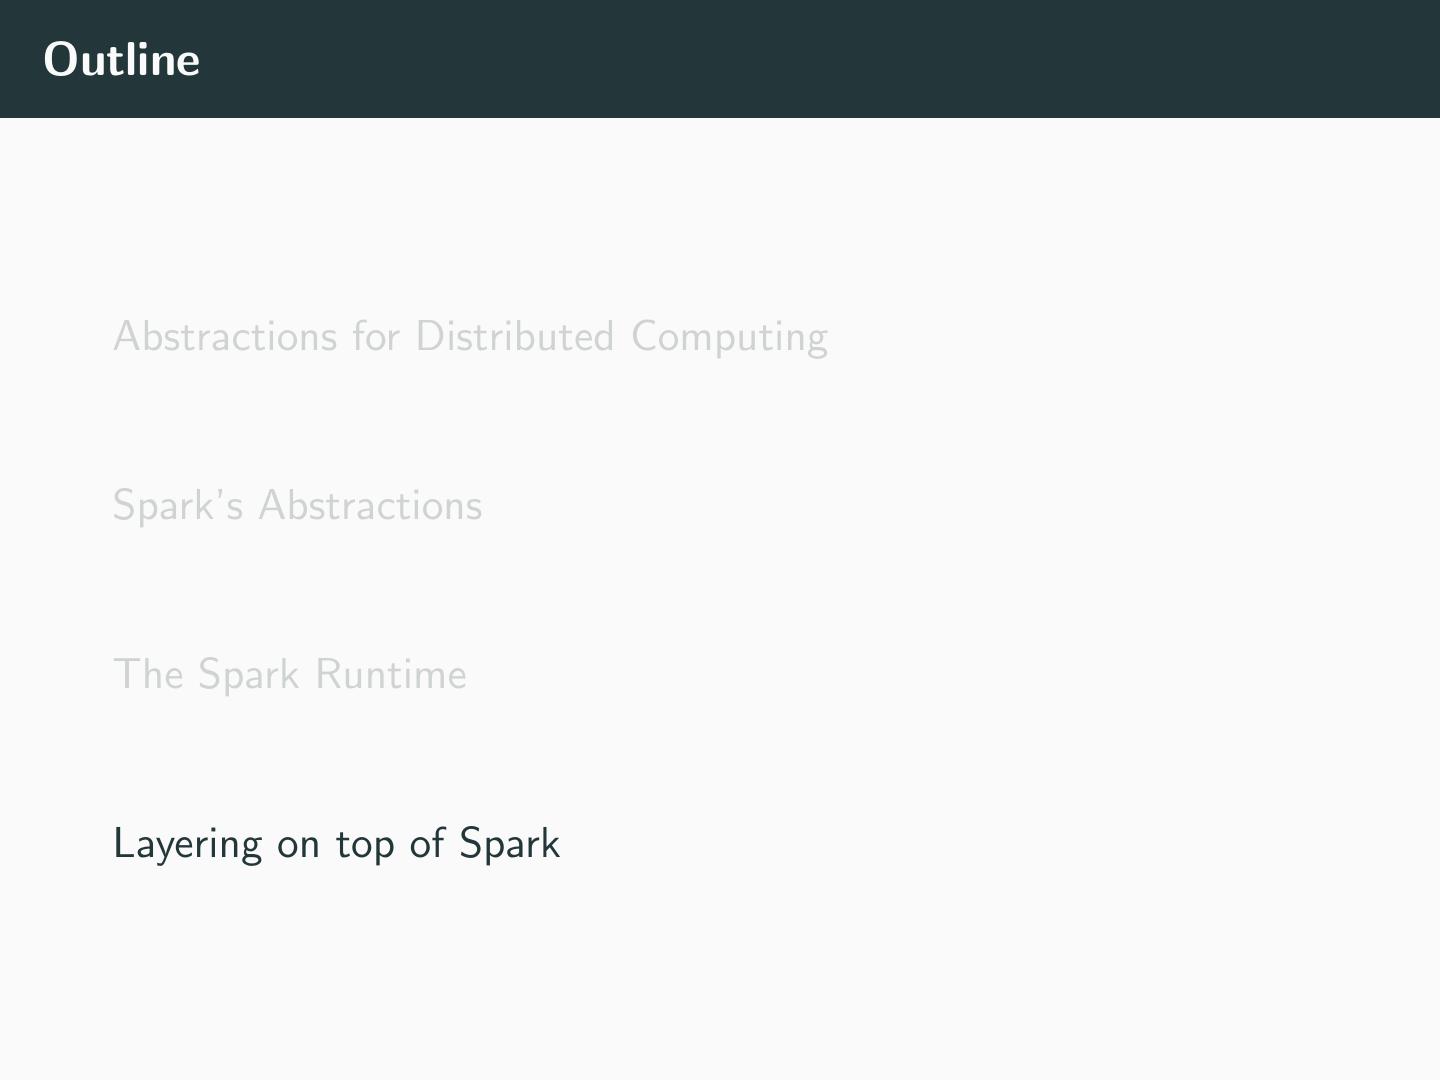
Task: Click the word "The" in the third entry
Action: point(148,675)
